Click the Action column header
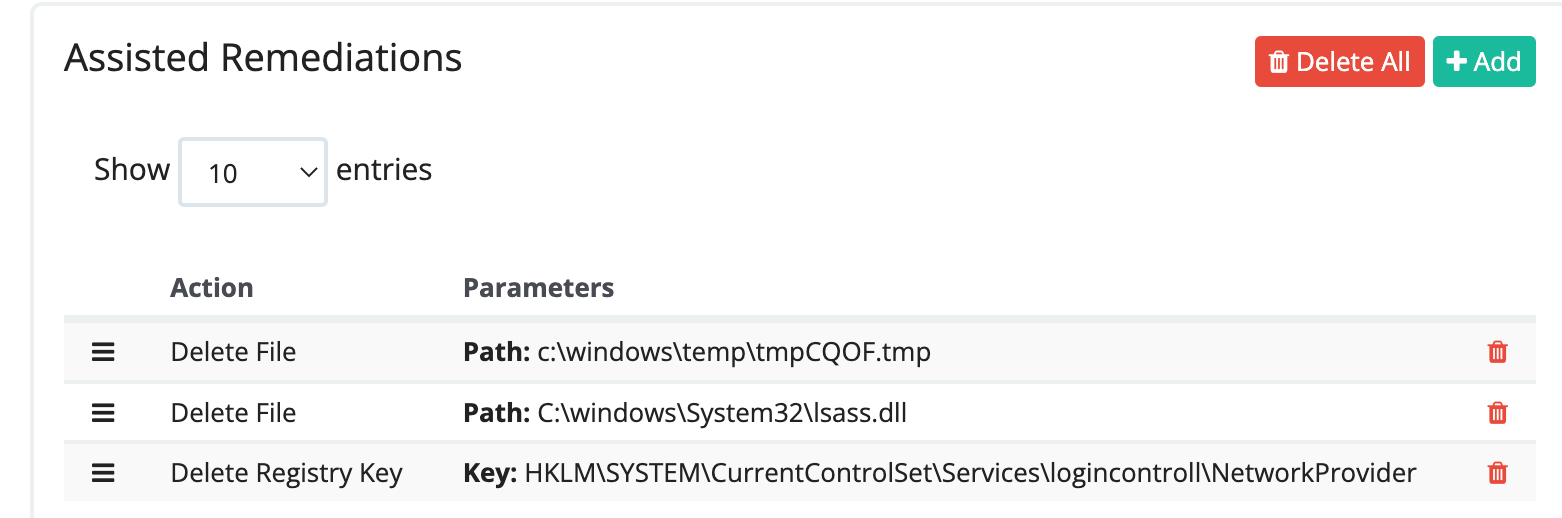 [x=212, y=288]
